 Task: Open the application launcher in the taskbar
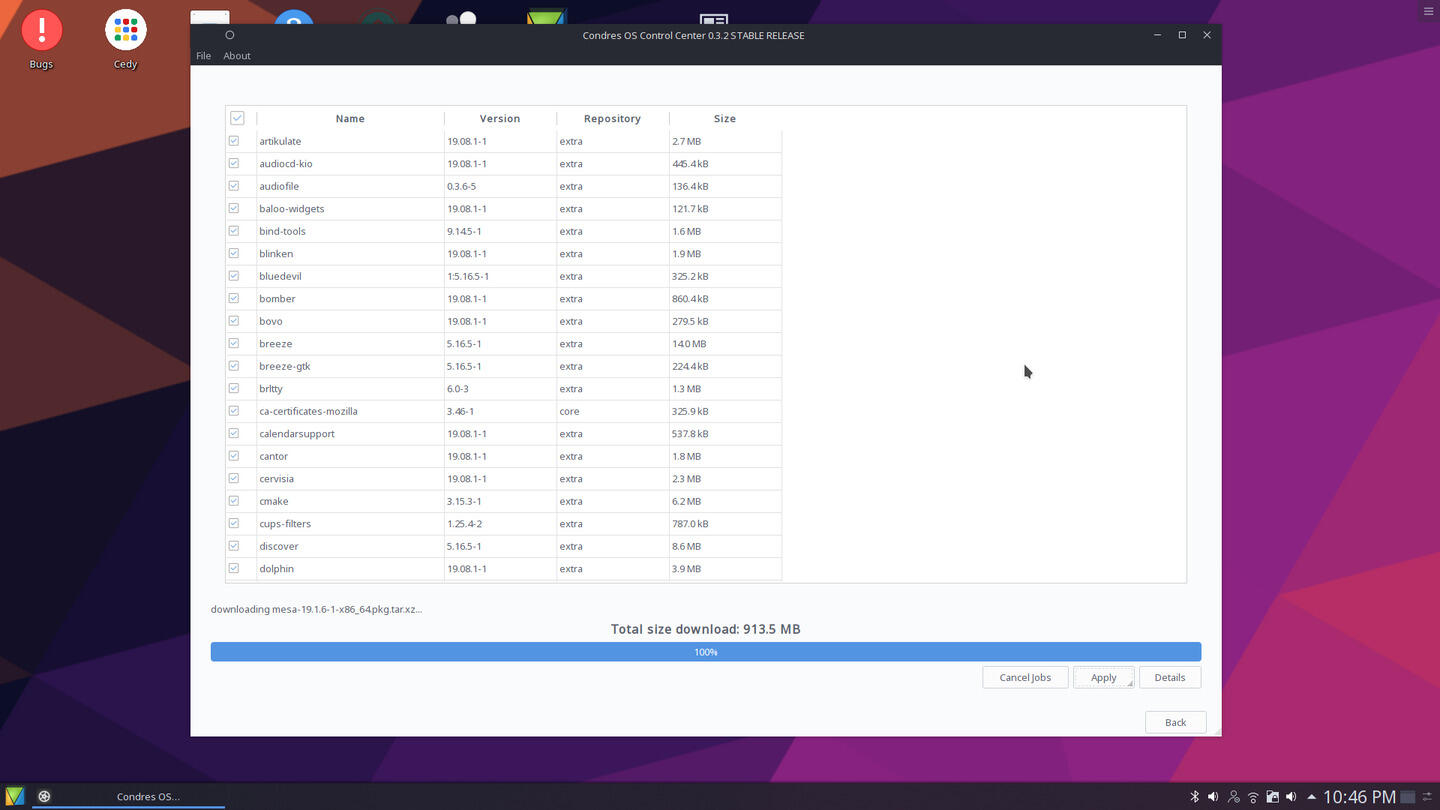(14, 796)
